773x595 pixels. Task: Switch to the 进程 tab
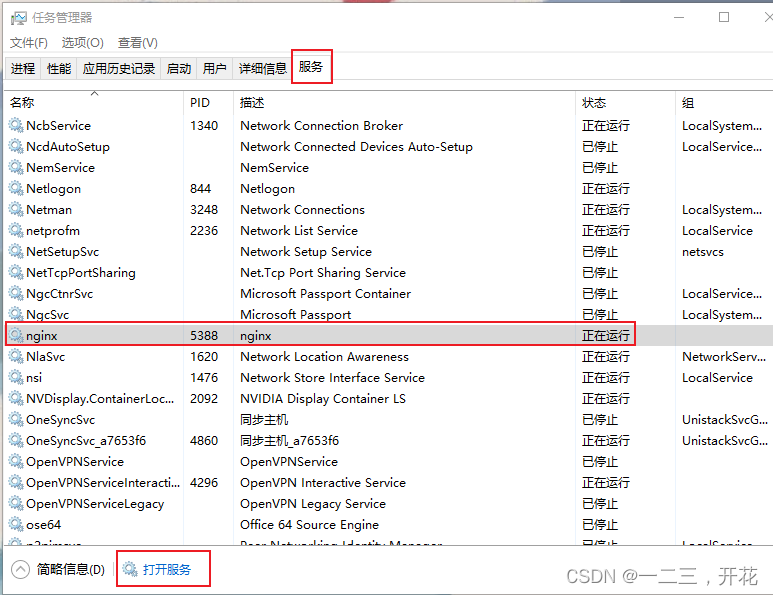click(23, 68)
